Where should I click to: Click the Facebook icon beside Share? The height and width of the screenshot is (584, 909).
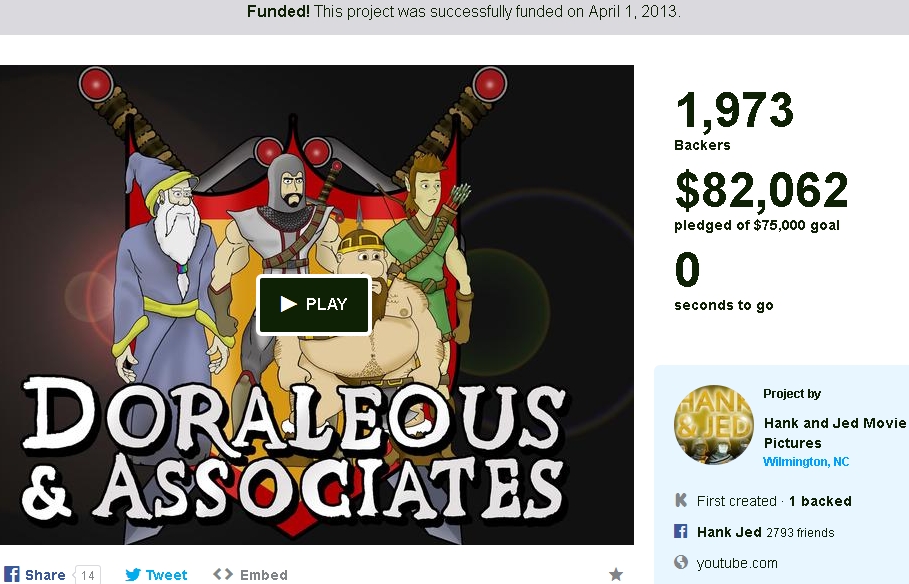pos(11,574)
